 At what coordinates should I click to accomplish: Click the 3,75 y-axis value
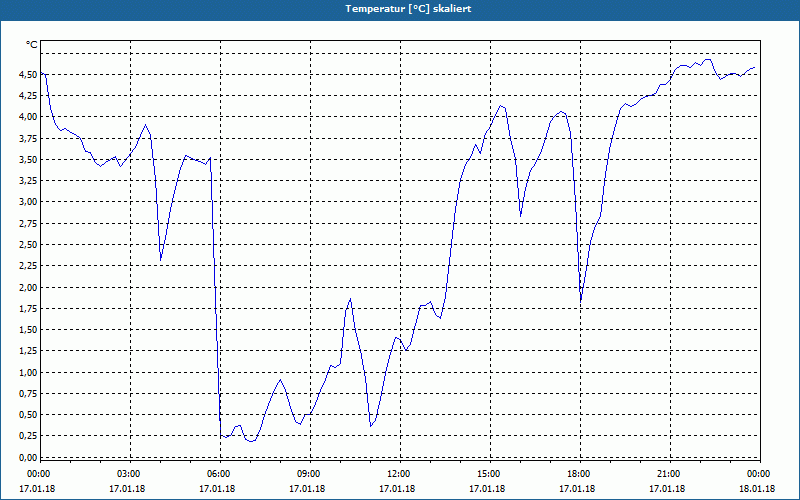click(x=29, y=138)
